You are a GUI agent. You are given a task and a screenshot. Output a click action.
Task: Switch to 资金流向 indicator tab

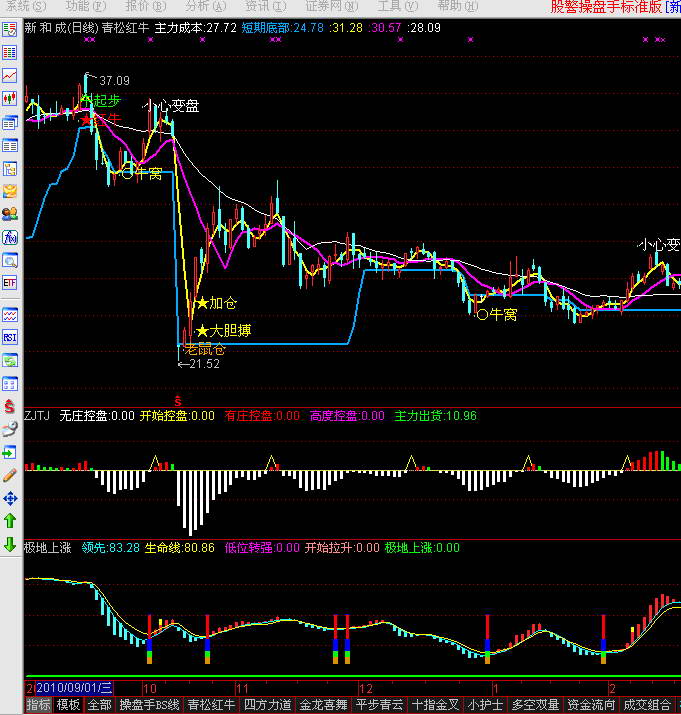click(x=591, y=705)
